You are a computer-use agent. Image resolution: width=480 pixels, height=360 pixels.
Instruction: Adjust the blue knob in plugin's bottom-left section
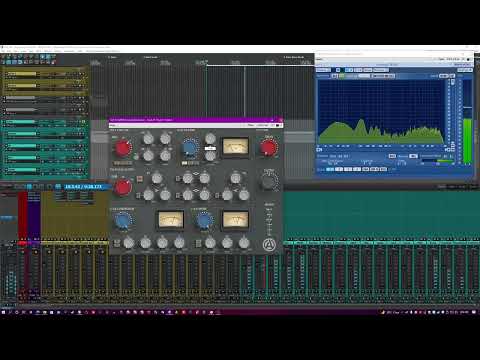[x=122, y=220]
